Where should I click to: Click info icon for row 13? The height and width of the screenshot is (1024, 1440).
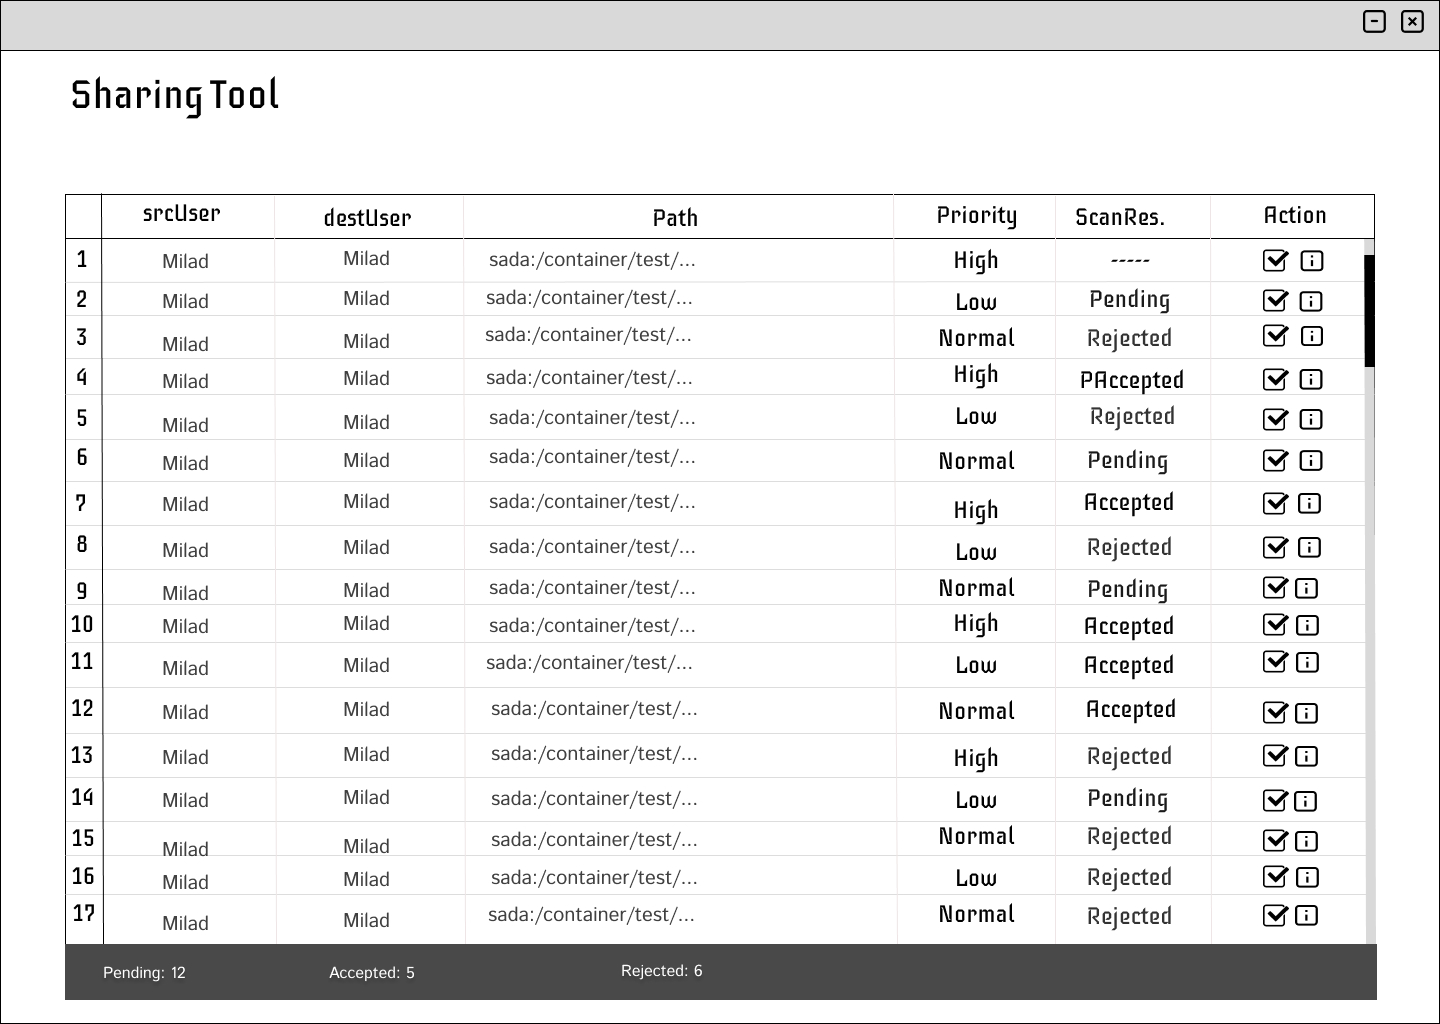coord(1306,756)
